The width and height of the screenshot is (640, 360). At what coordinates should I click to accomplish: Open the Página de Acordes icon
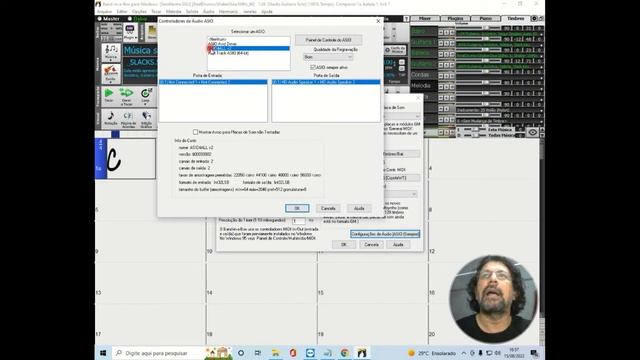pyautogui.click(x=128, y=116)
